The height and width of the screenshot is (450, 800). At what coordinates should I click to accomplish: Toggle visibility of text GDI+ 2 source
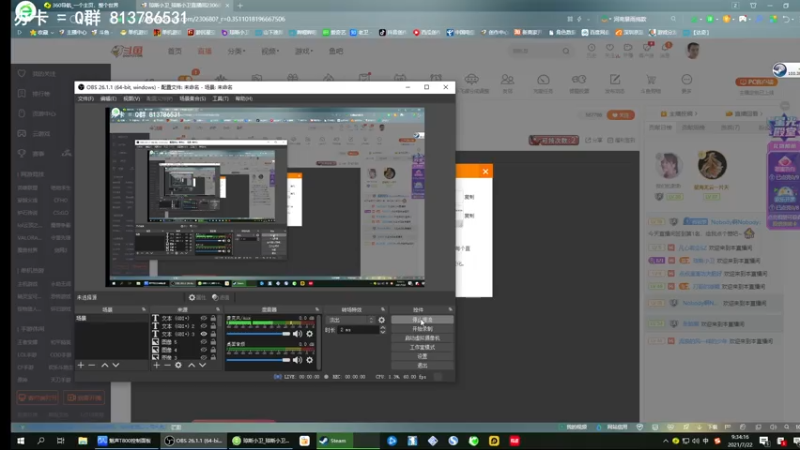click(x=204, y=326)
